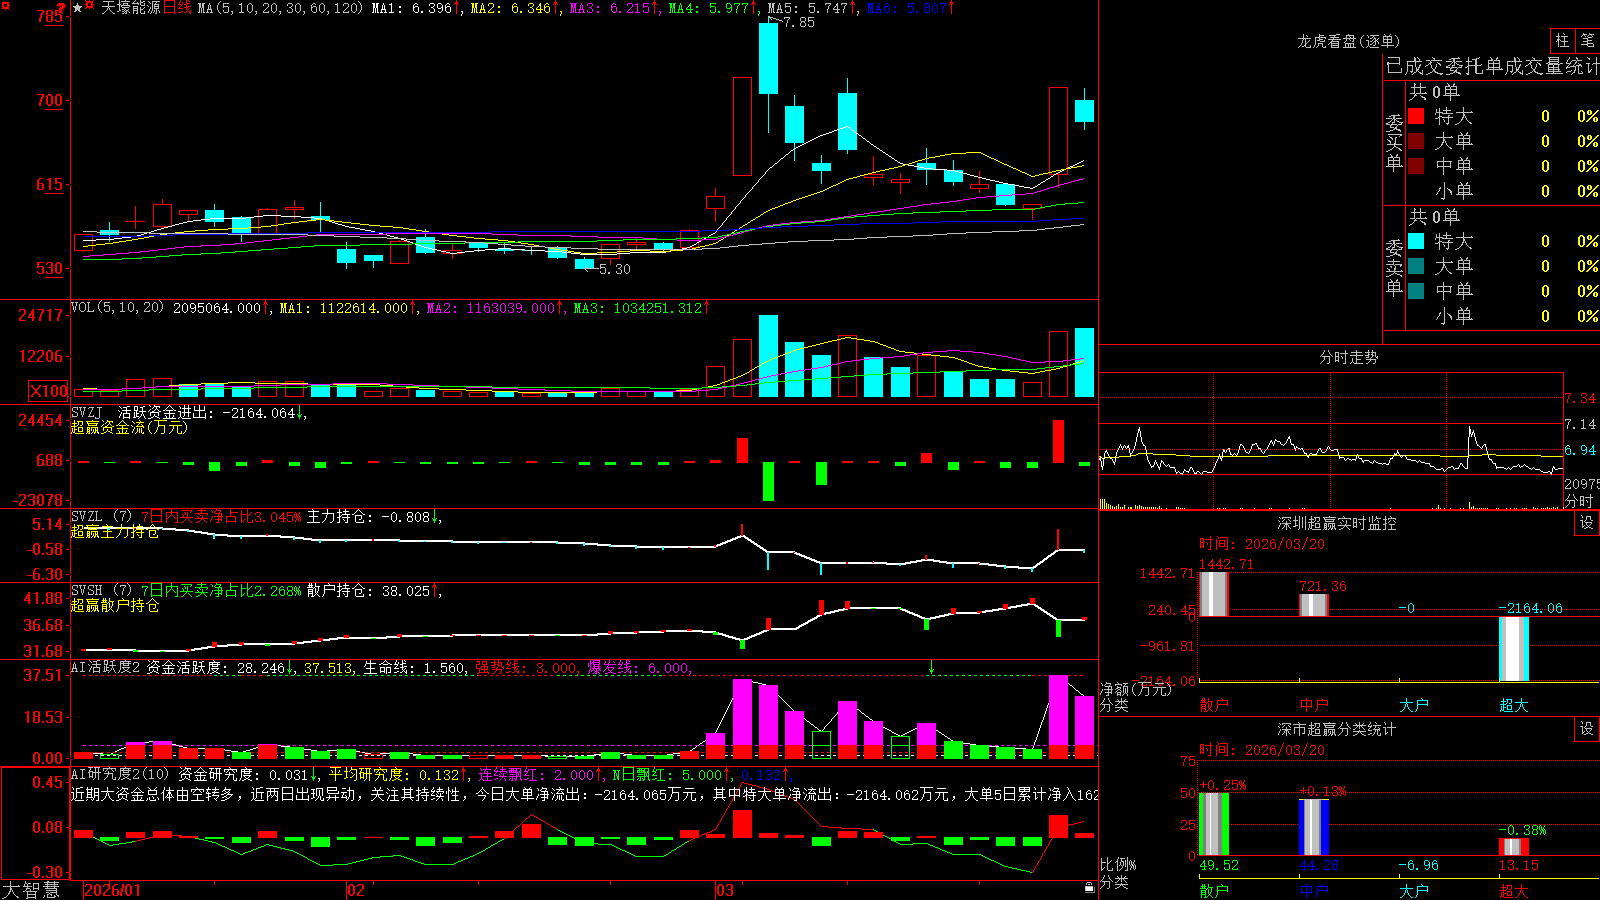Click the lock icon at chart bottom right
The height and width of the screenshot is (900, 1600).
[1090, 887]
